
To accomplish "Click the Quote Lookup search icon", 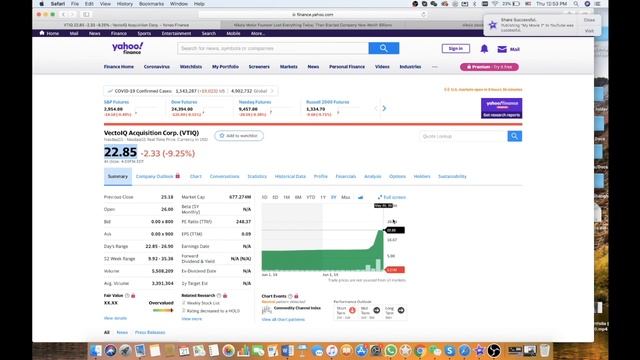I will [514, 136].
